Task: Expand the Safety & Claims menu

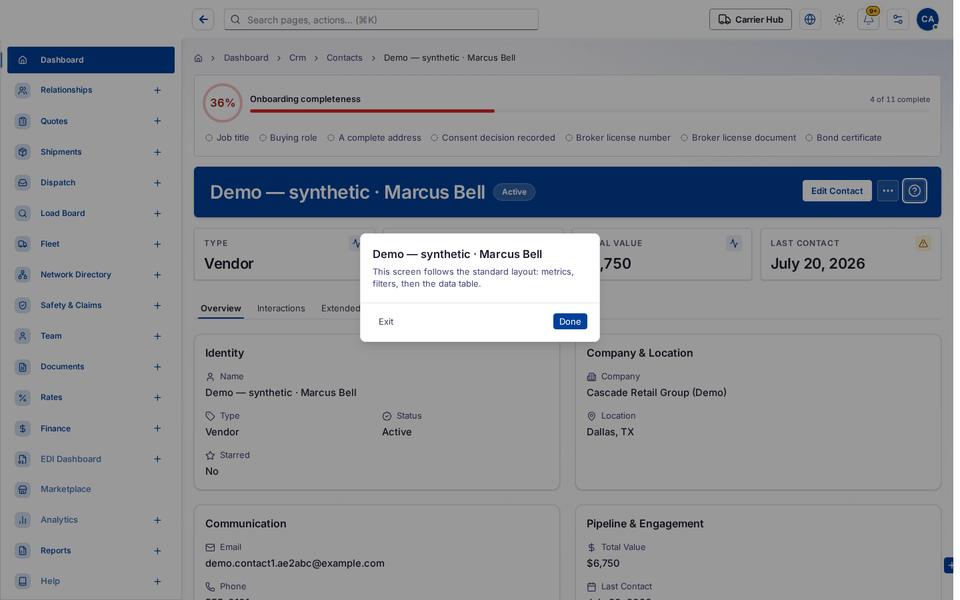Action: click(x=157, y=306)
